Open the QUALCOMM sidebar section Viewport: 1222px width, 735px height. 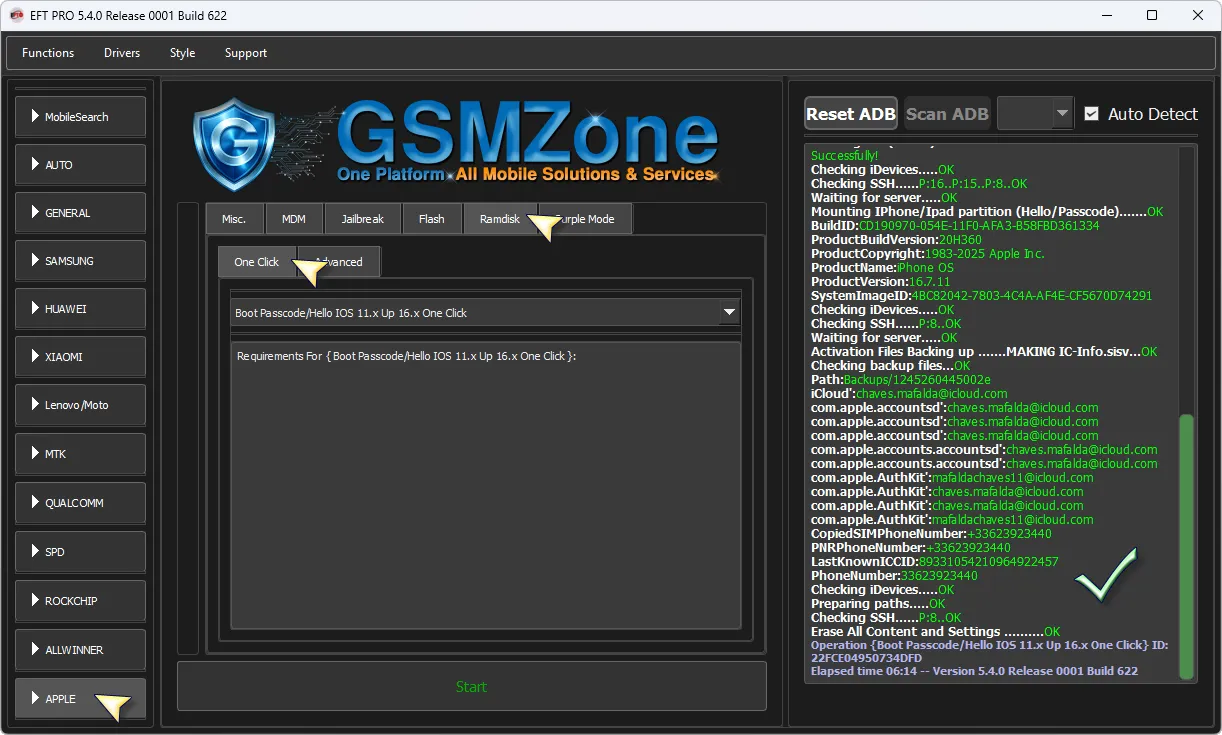(x=80, y=503)
